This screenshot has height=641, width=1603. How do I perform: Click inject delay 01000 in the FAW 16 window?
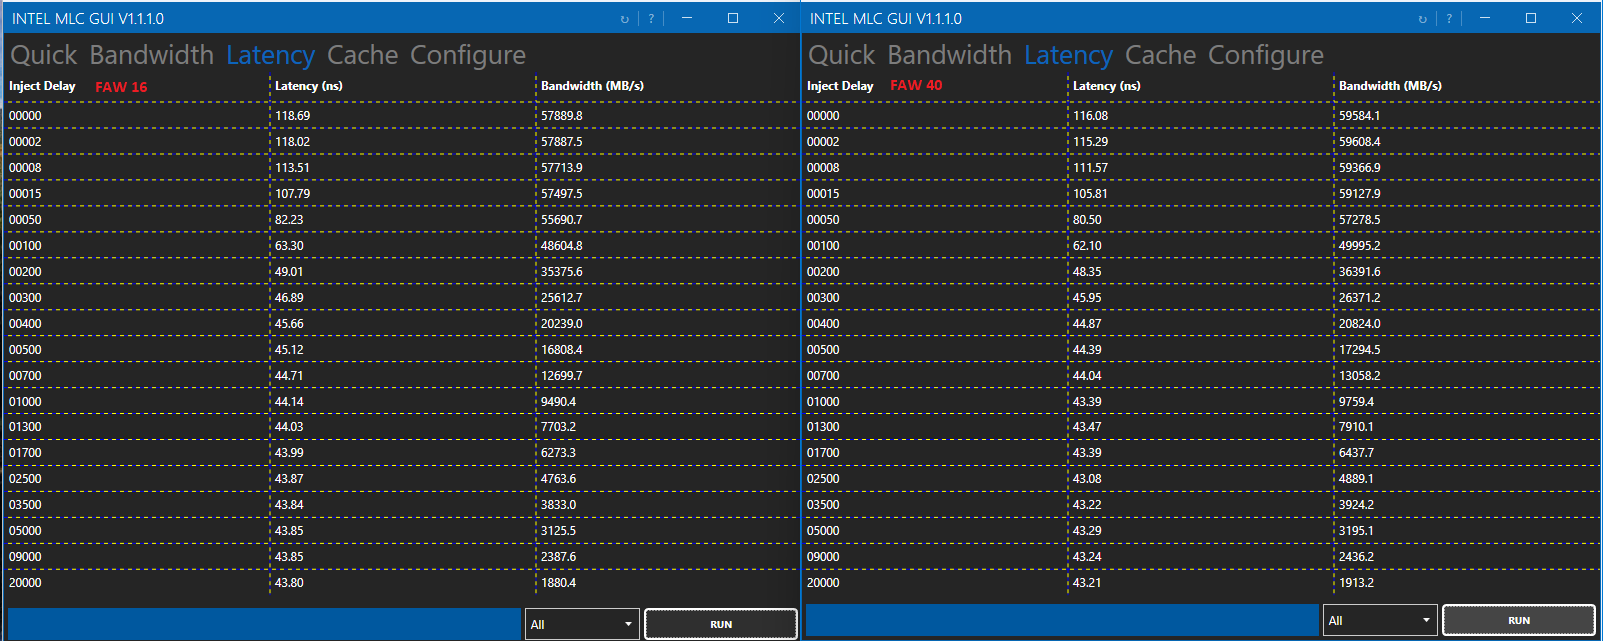pyautogui.click(x=25, y=402)
